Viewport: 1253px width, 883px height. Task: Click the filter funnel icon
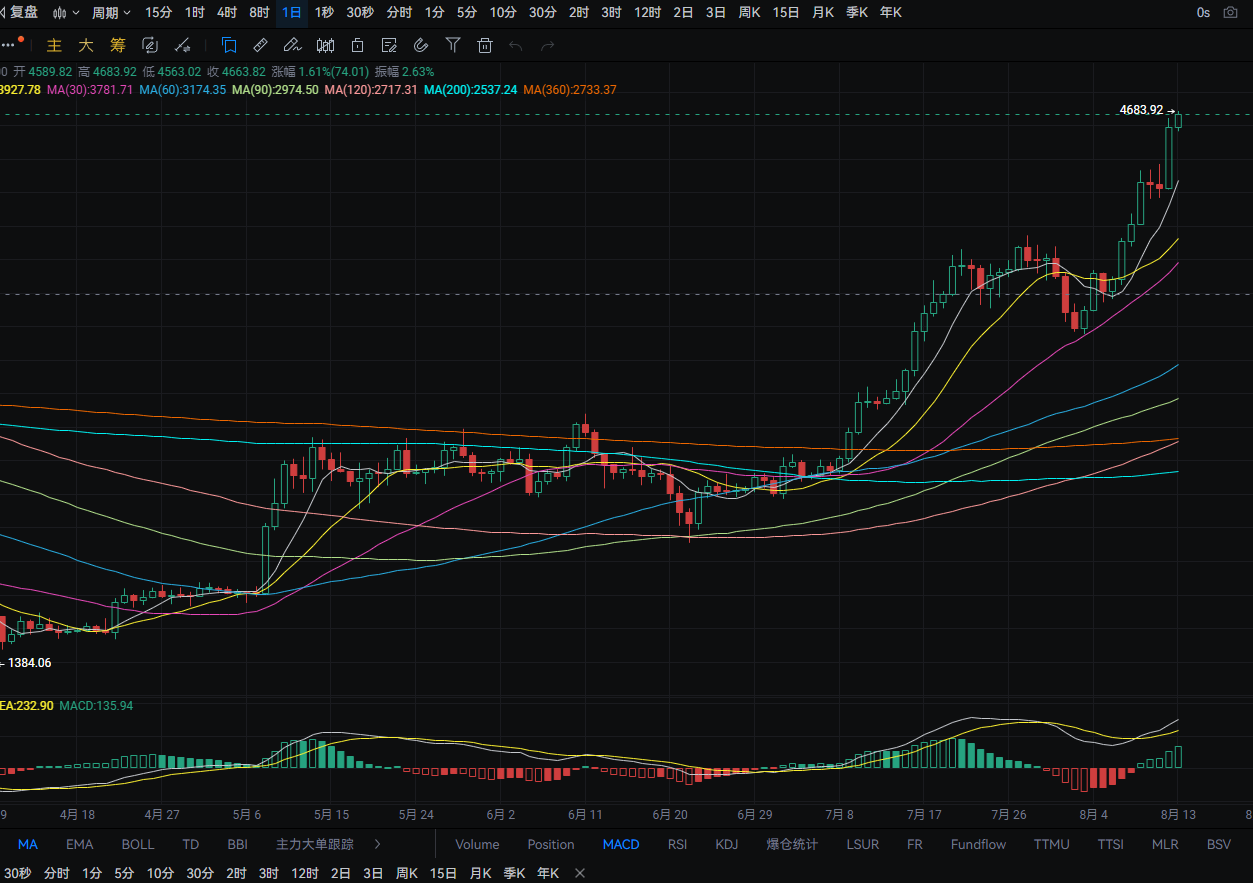pyautogui.click(x=453, y=45)
